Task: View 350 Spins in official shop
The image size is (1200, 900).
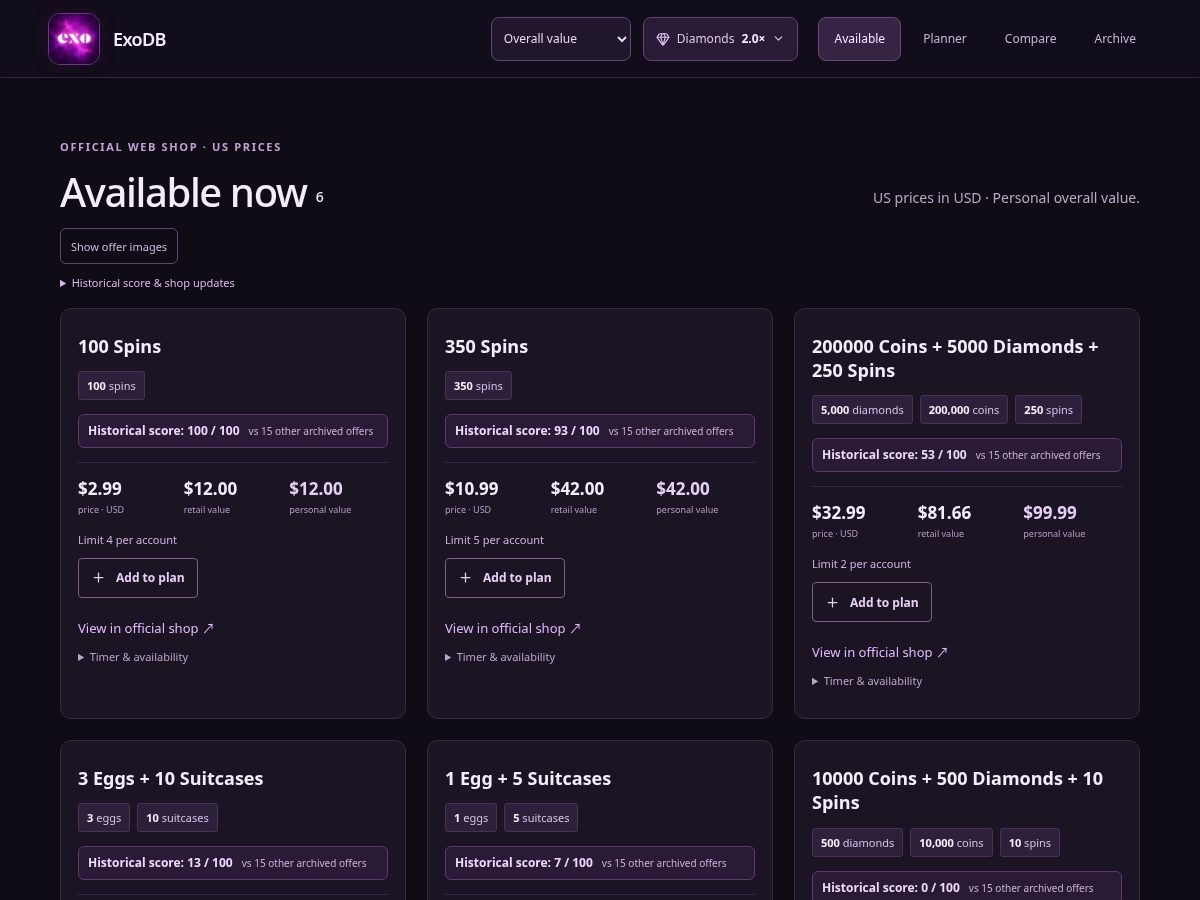Action: point(513,629)
